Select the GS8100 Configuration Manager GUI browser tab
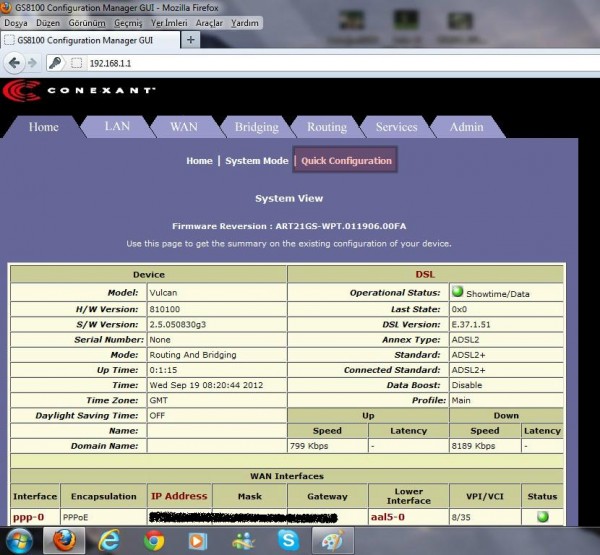This screenshot has height=555, width=600. coord(90,40)
